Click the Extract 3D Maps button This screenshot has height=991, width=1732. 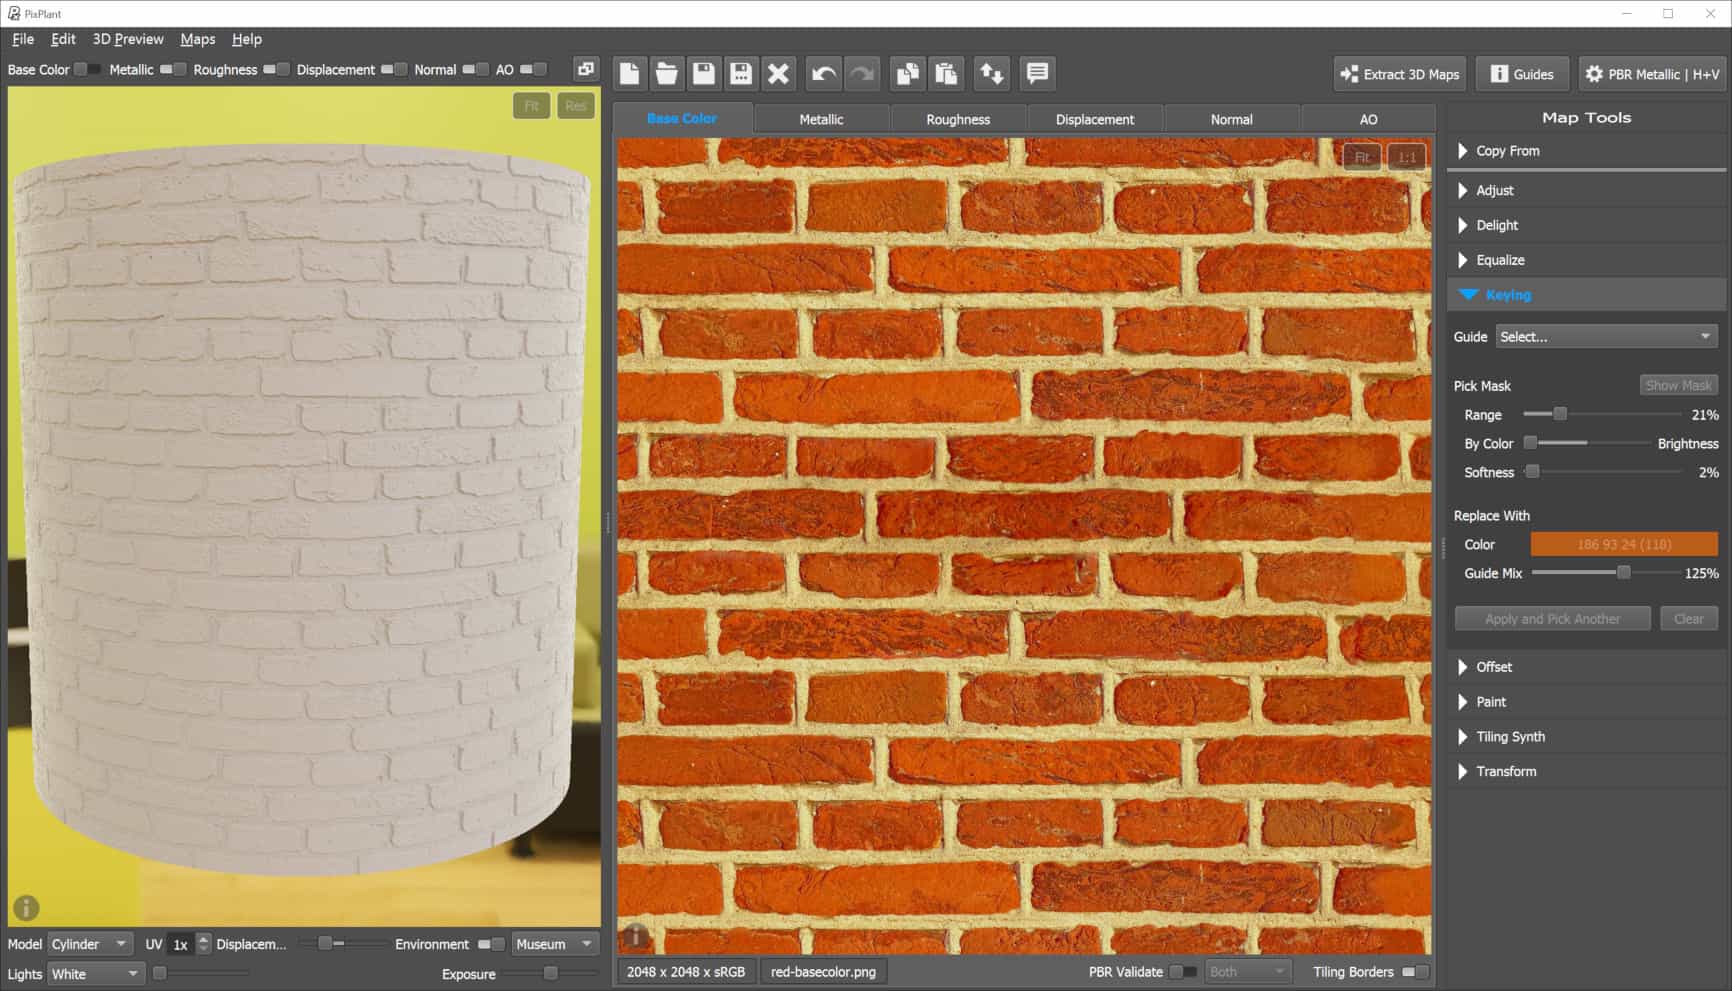click(x=1400, y=74)
